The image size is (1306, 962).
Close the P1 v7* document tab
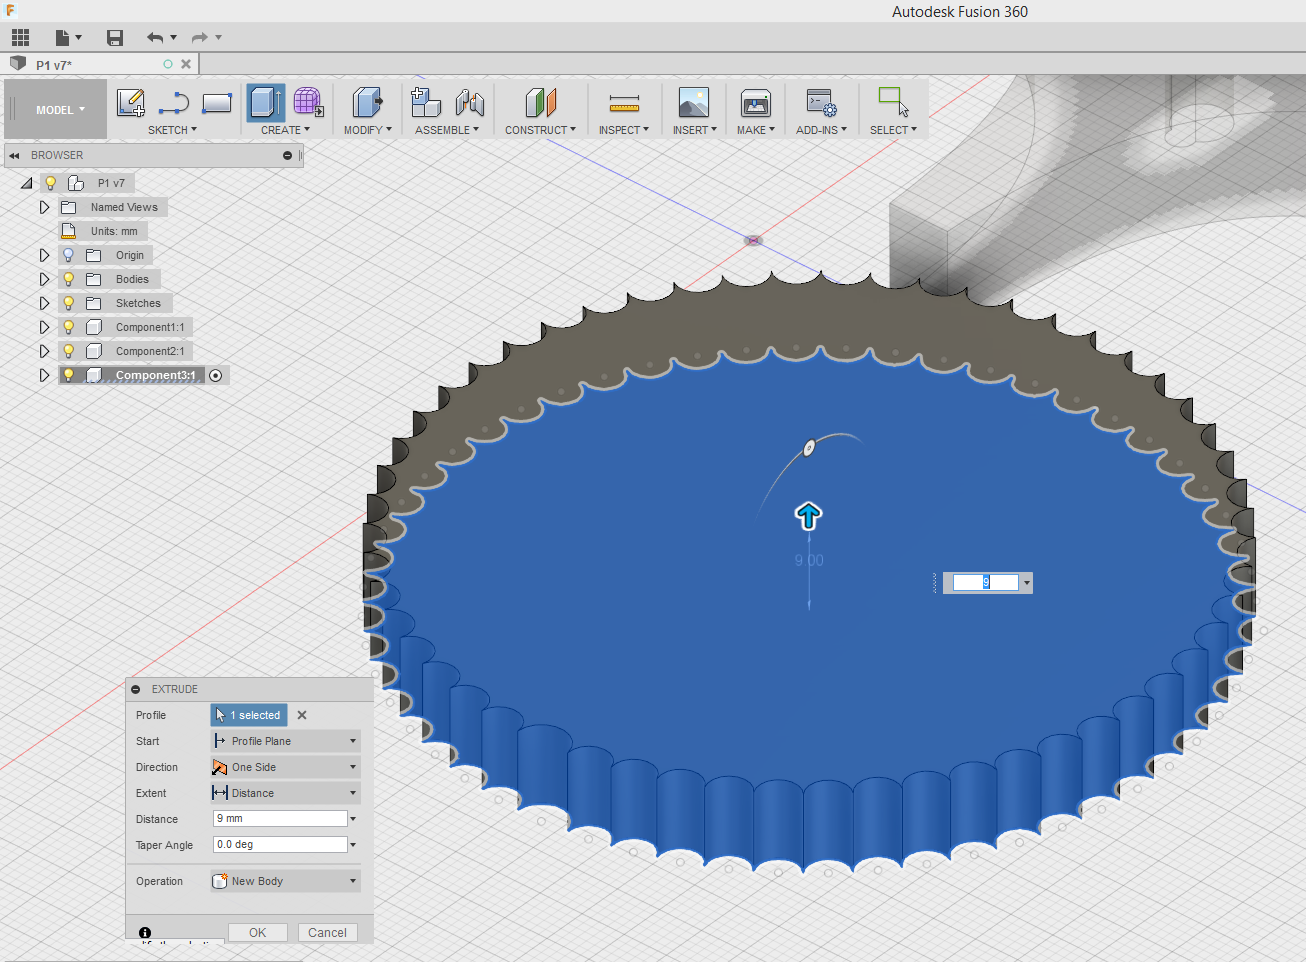click(x=186, y=64)
